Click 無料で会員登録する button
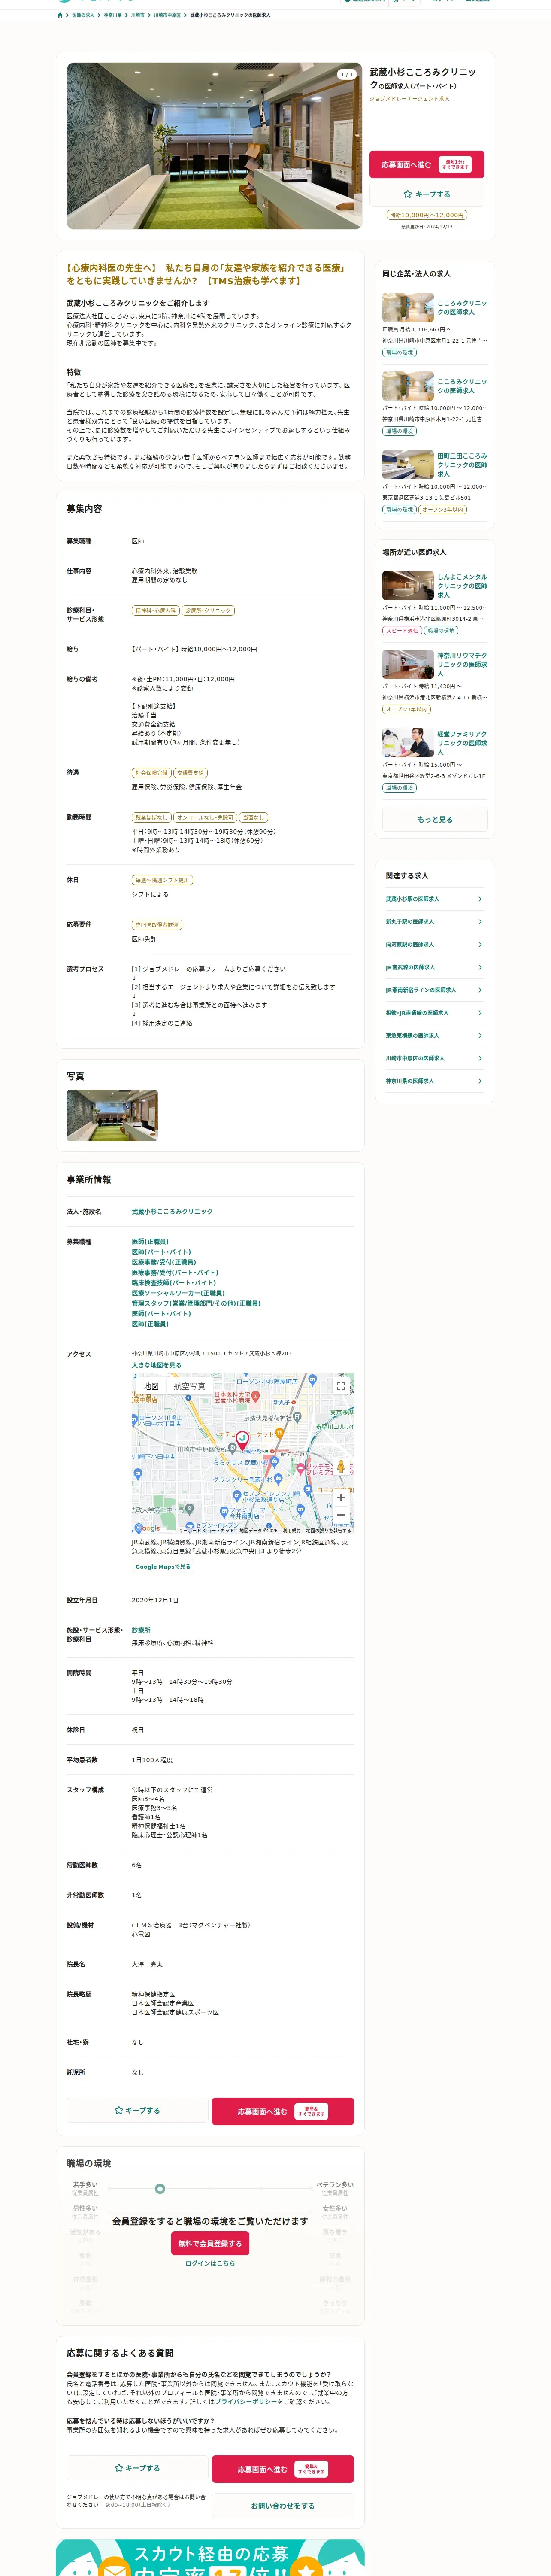551x2576 pixels. 210,2243
